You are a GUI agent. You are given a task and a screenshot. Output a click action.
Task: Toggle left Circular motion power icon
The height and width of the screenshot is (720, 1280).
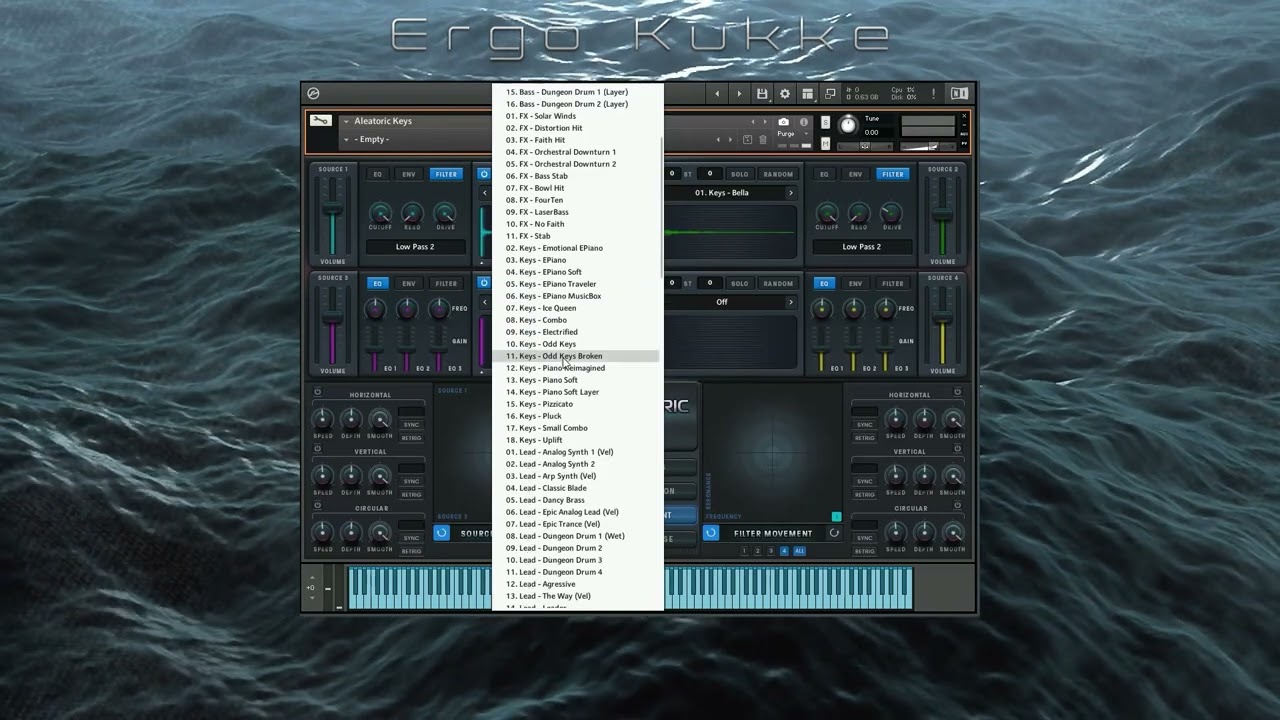point(318,506)
